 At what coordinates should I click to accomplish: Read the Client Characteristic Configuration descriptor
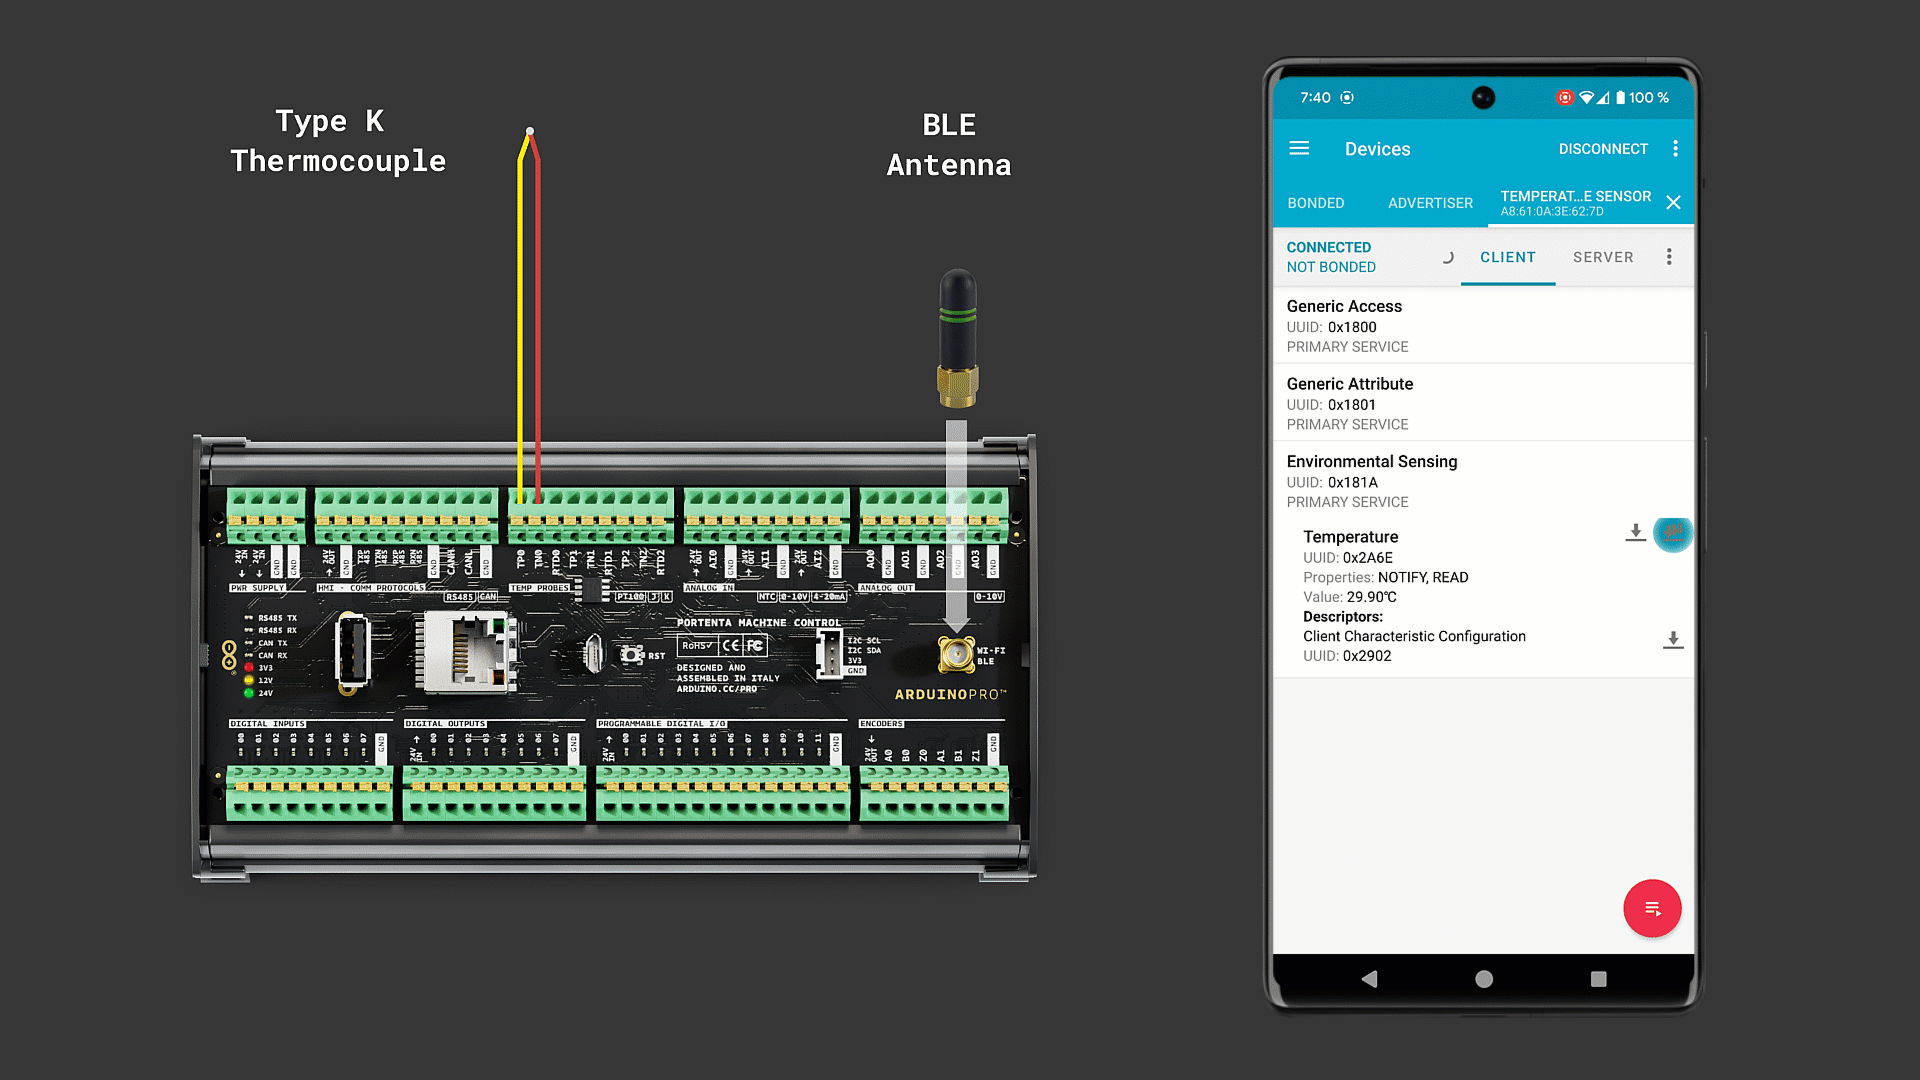tap(1673, 640)
